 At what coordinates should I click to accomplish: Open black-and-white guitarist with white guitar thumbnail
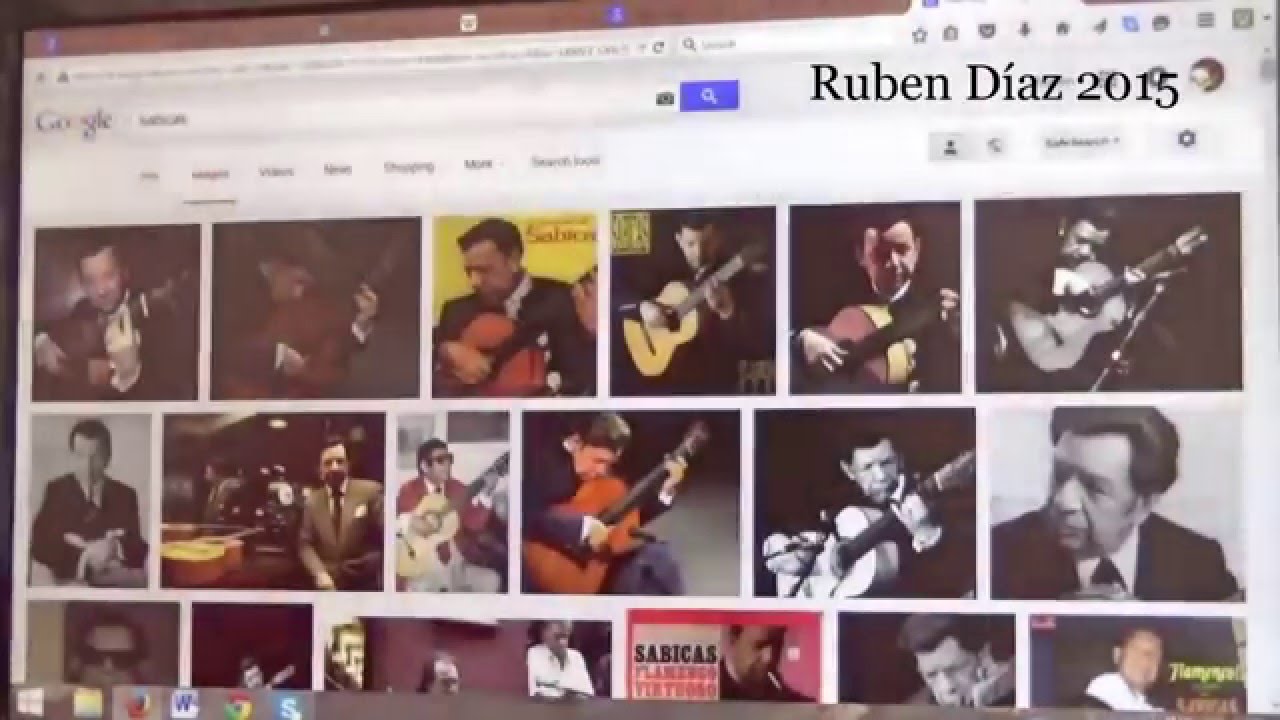pos(865,503)
